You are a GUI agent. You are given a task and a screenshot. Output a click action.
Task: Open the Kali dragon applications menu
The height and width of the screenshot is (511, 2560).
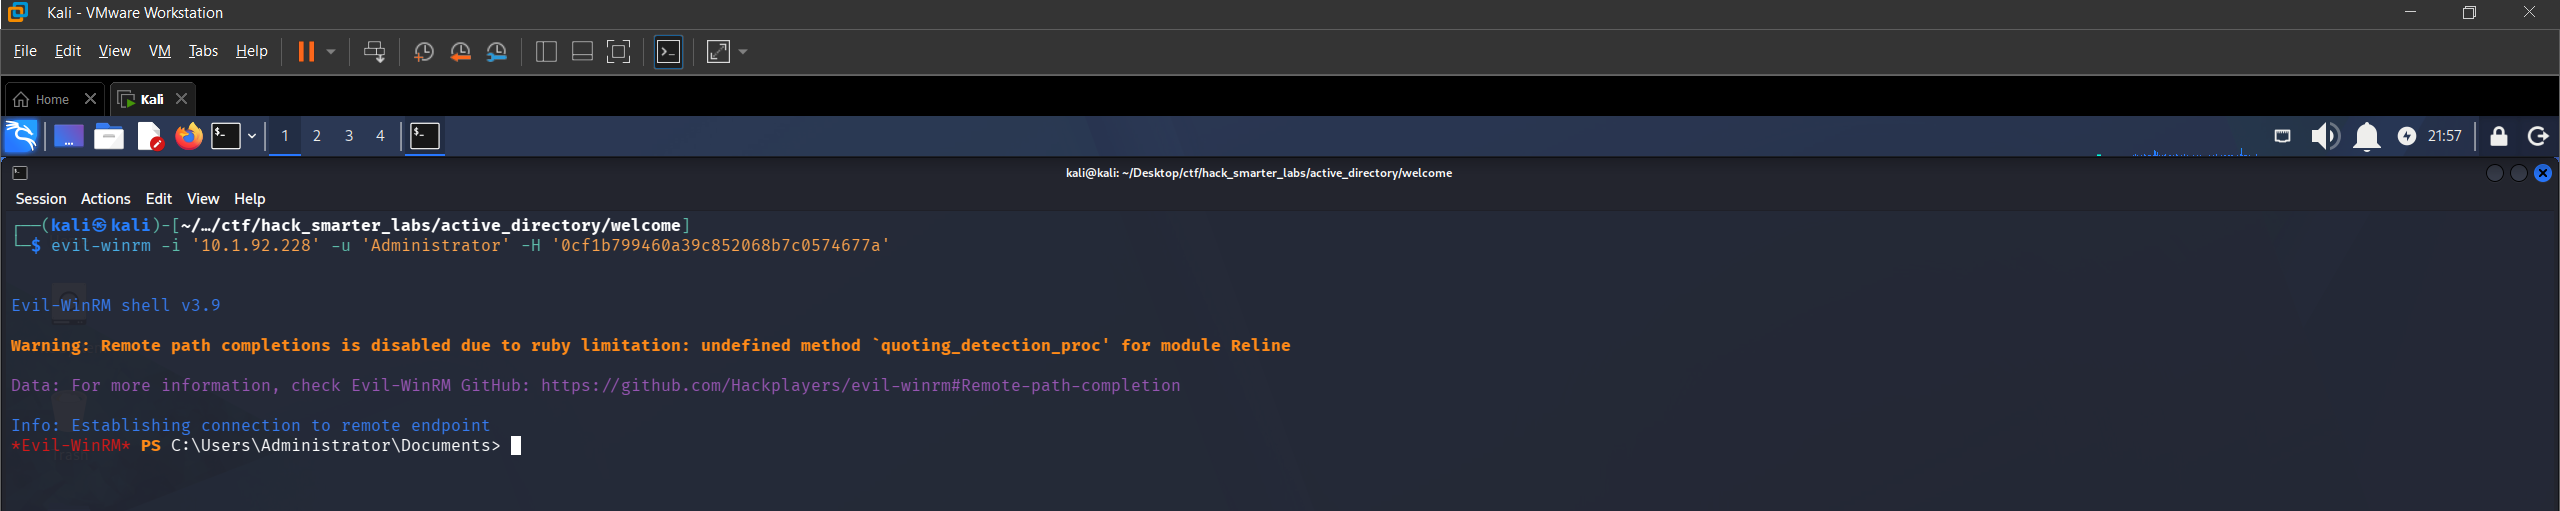(x=21, y=136)
